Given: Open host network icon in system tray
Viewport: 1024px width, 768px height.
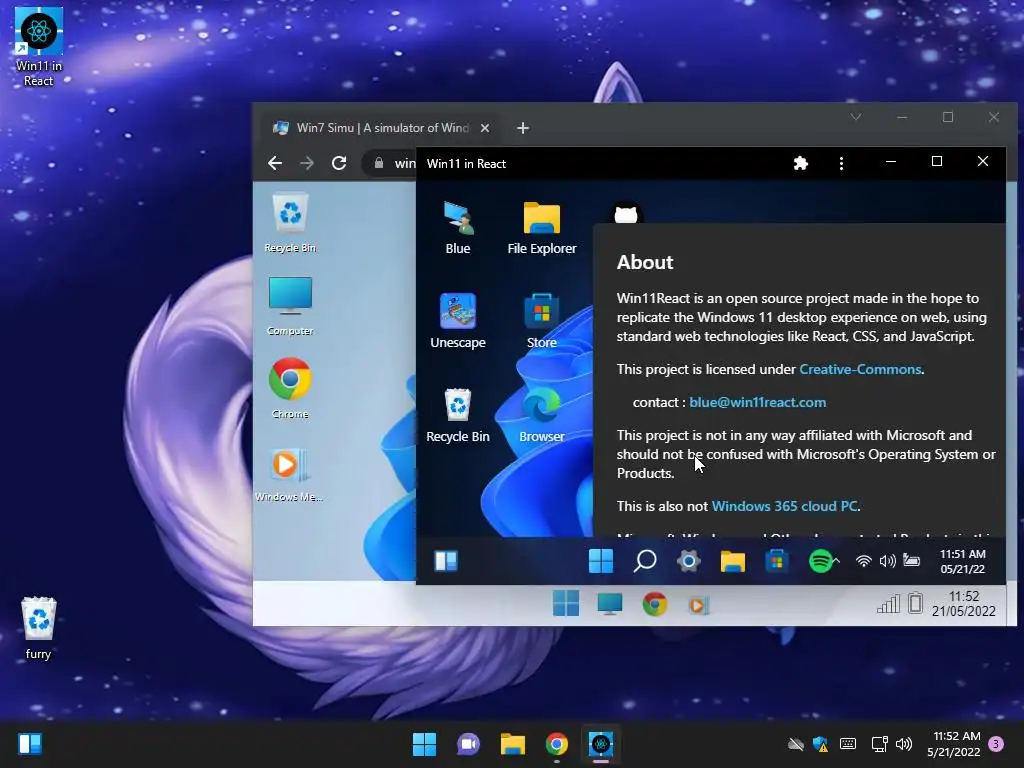Looking at the screenshot, I should (879, 744).
